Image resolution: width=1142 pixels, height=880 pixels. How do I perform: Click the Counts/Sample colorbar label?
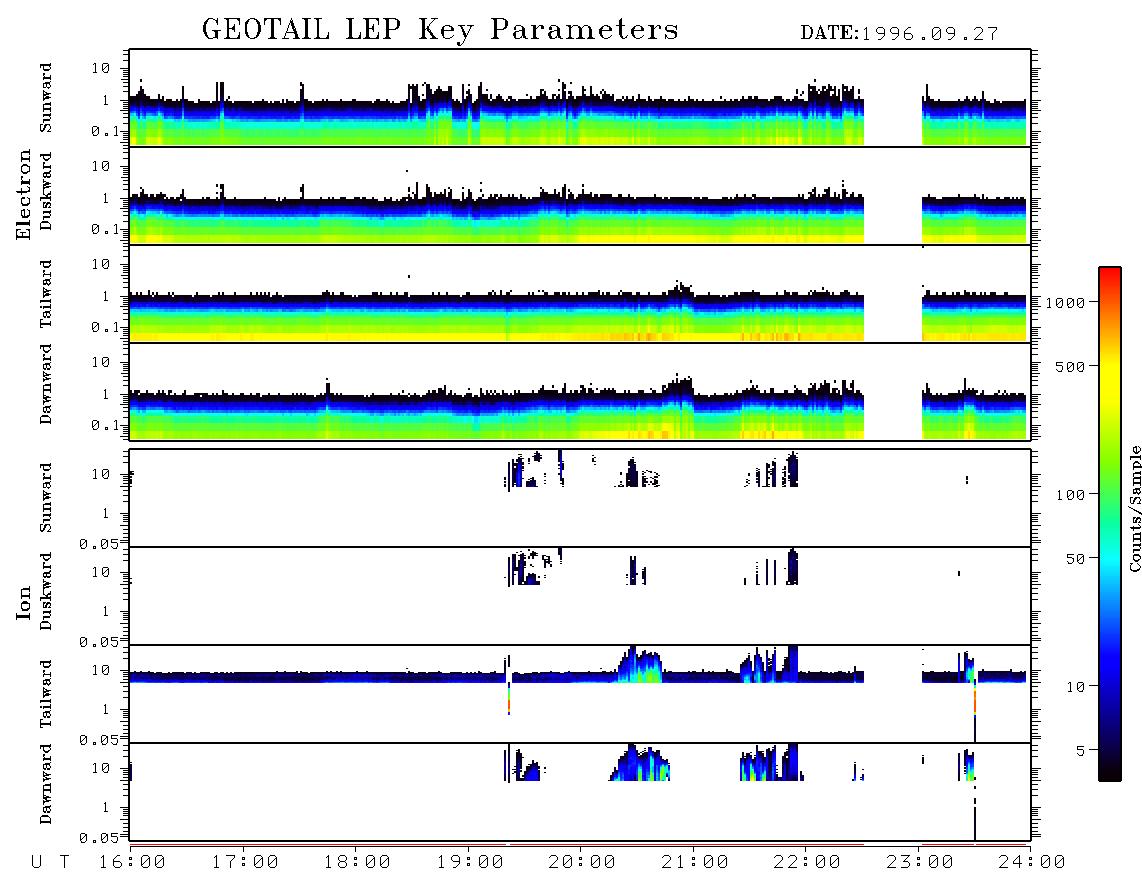tap(1134, 508)
